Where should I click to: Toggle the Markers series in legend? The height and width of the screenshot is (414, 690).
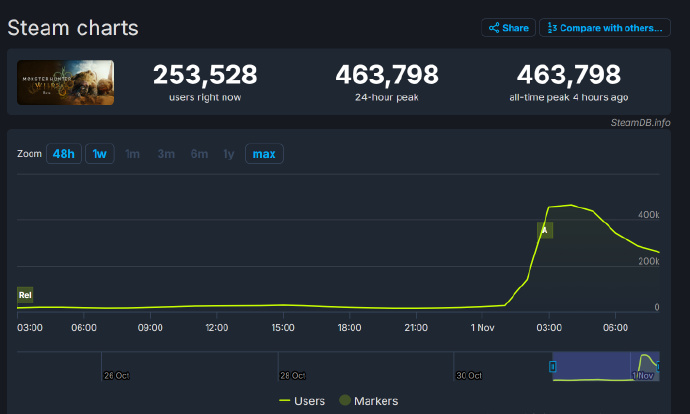tap(367, 401)
